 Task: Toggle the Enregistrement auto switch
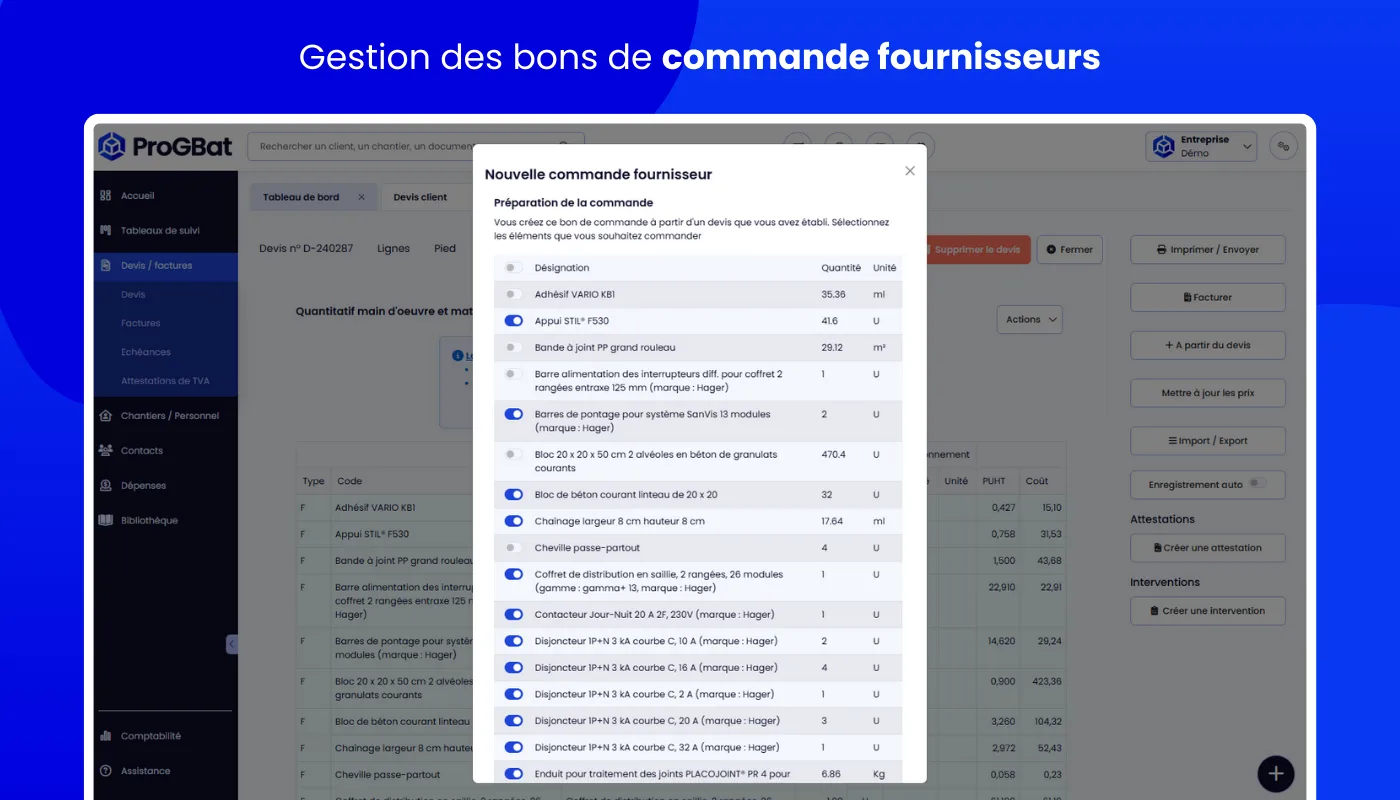(1257, 484)
